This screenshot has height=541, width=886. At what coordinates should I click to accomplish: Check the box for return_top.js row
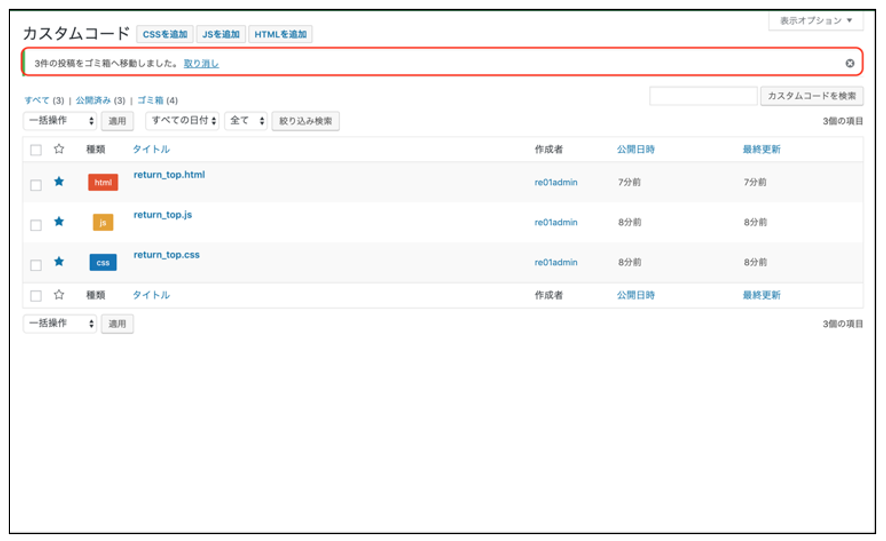36,225
